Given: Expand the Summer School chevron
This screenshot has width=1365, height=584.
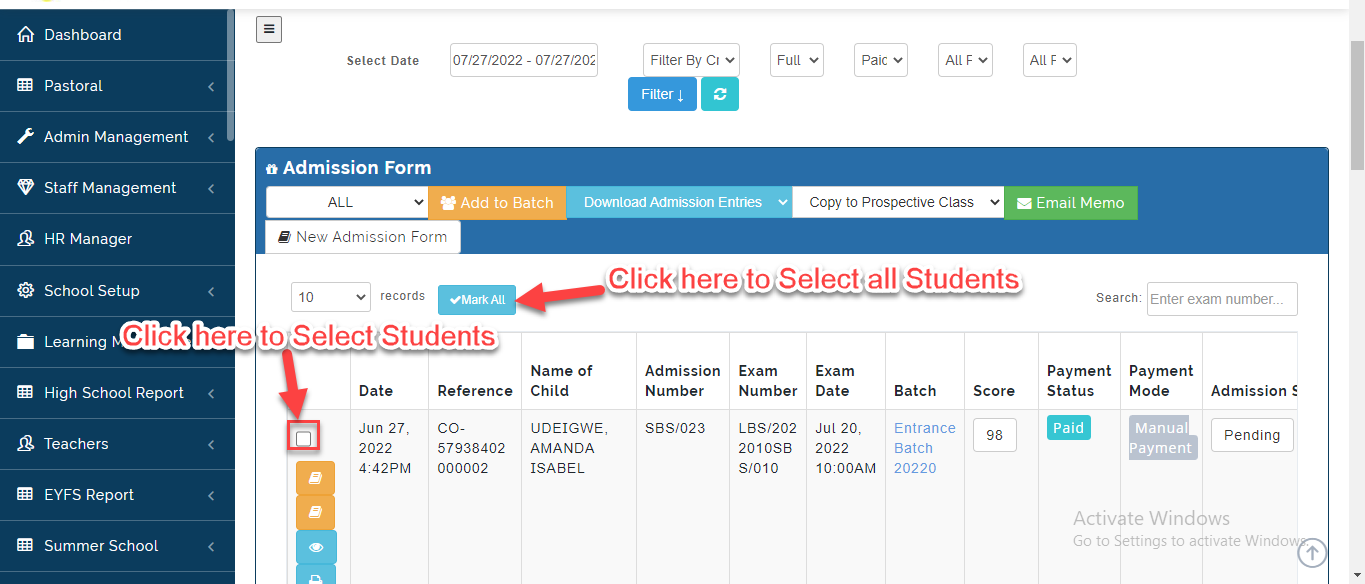Looking at the screenshot, I should 211,547.
